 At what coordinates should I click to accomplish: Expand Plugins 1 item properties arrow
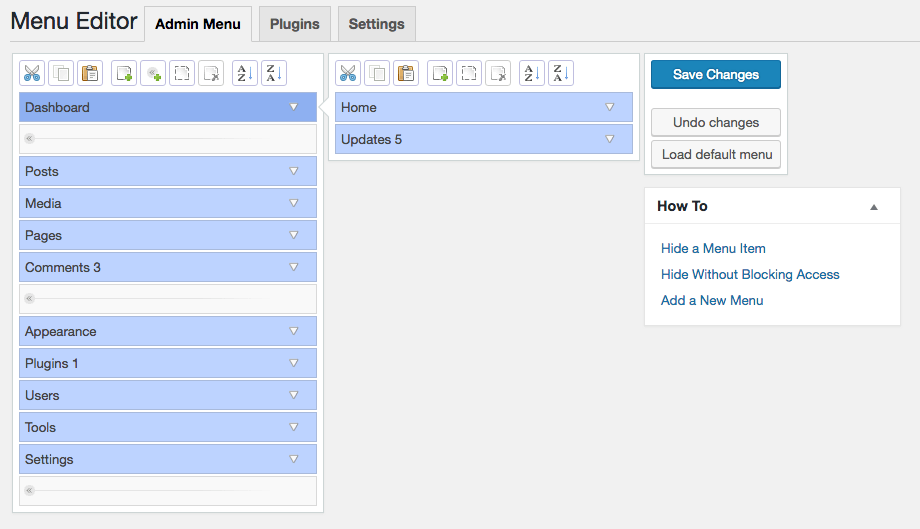pyautogui.click(x=294, y=363)
